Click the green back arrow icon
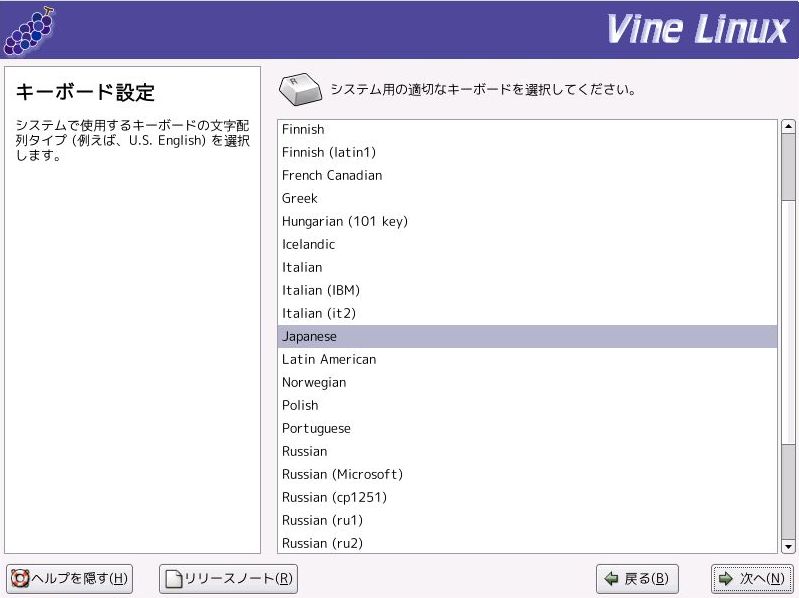The image size is (799, 598). pos(611,579)
